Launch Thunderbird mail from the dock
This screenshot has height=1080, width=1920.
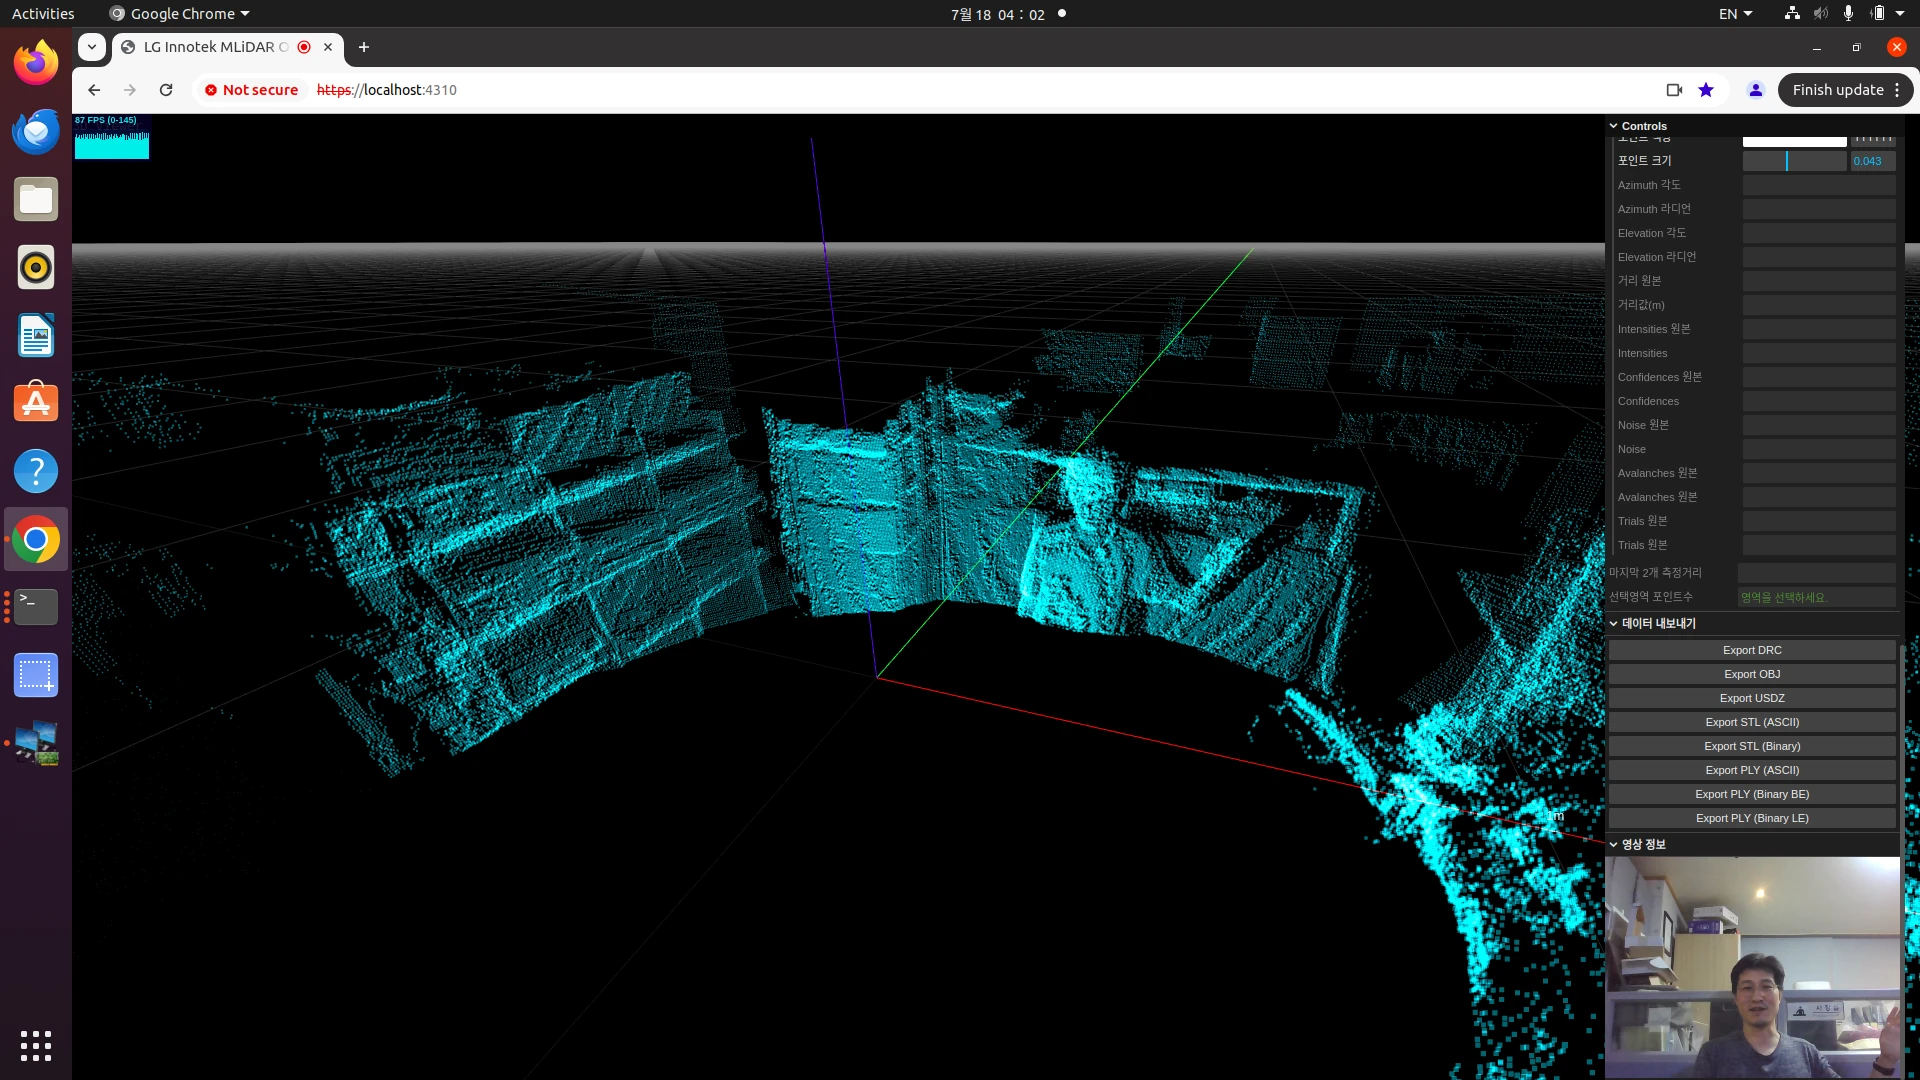tap(36, 132)
